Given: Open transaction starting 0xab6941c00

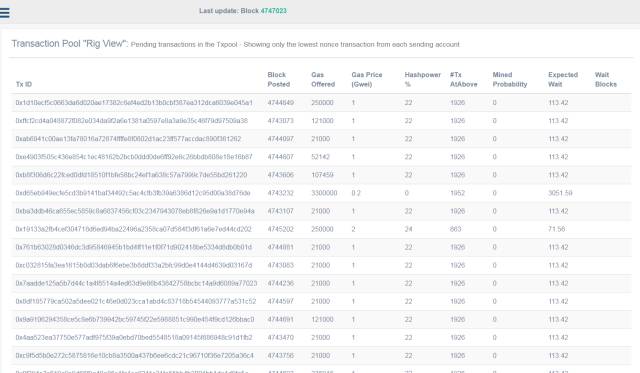Looking at the screenshot, I should [x=128, y=139].
